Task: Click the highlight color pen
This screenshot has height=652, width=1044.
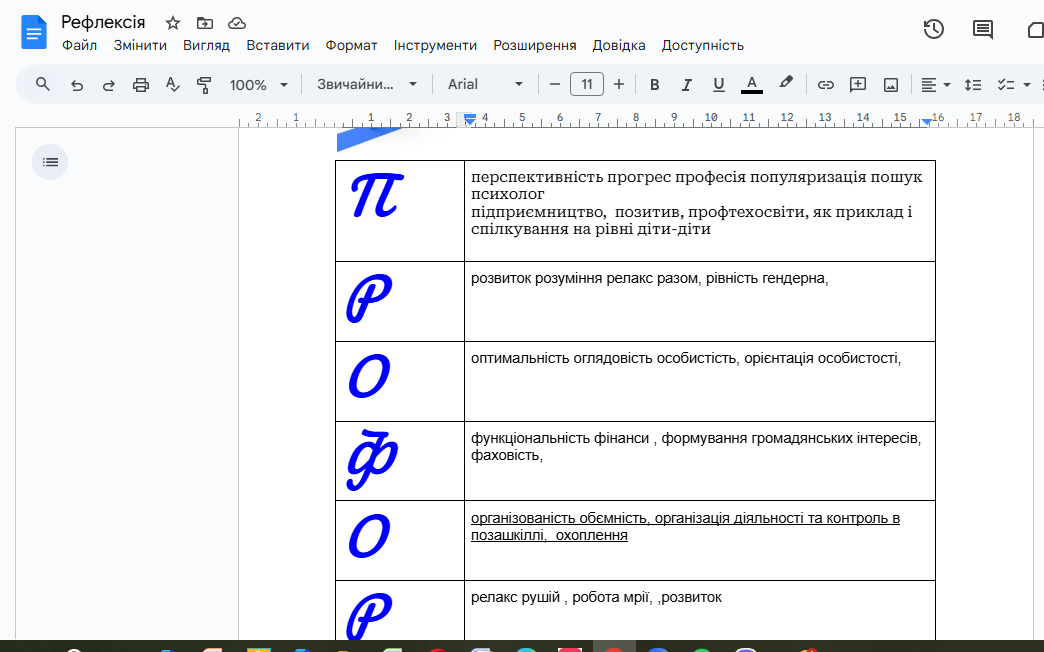Action: tap(786, 84)
